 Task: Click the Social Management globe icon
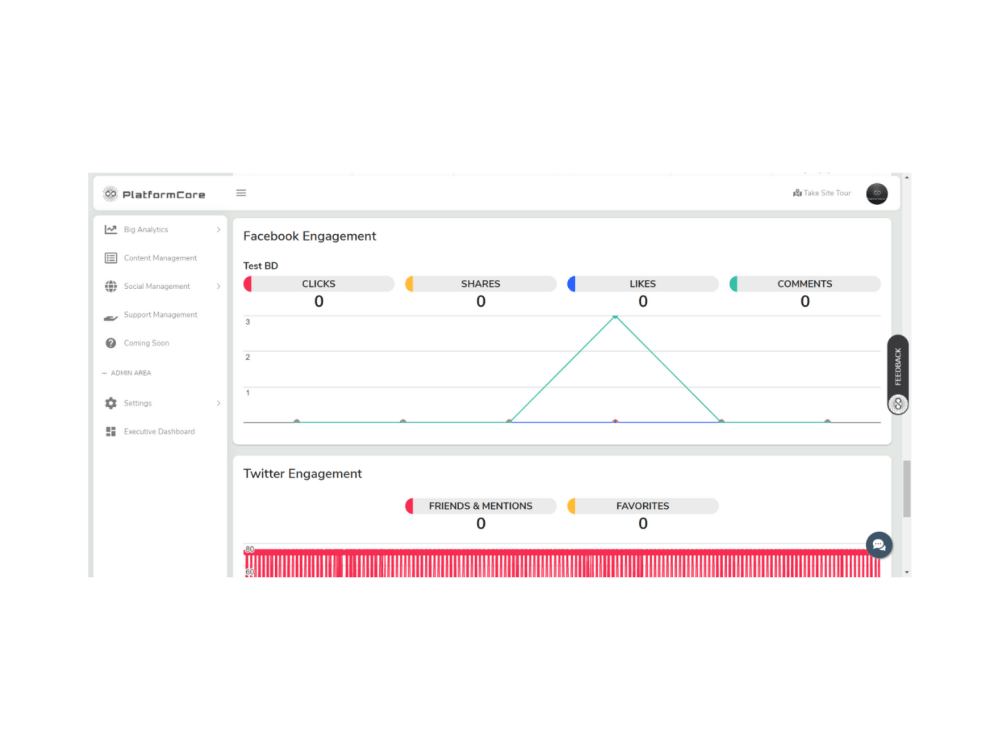point(111,286)
